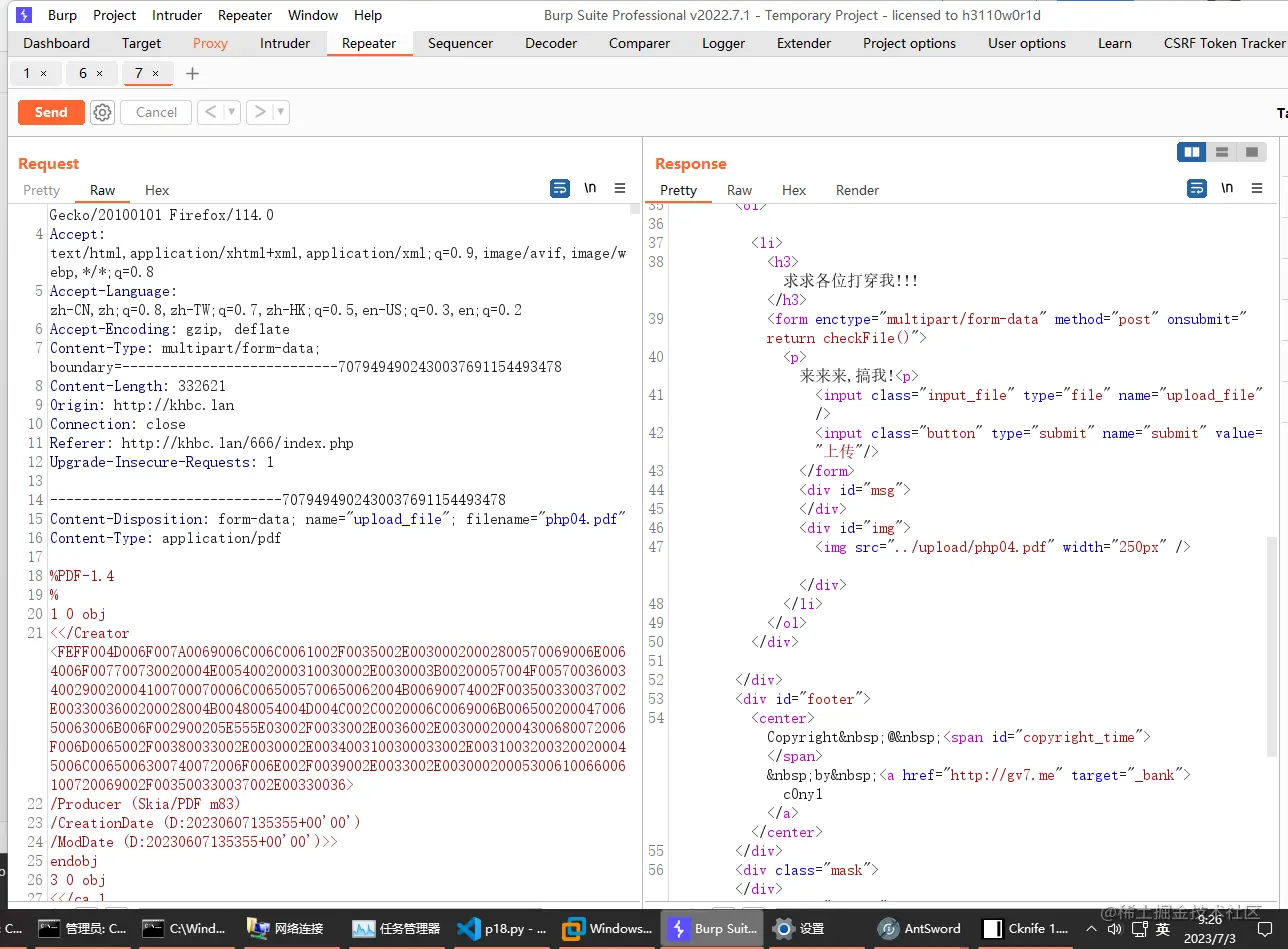This screenshot has width=1288, height=949.
Task: Toggle word wrap icon in Request panel
Action: 560,188
